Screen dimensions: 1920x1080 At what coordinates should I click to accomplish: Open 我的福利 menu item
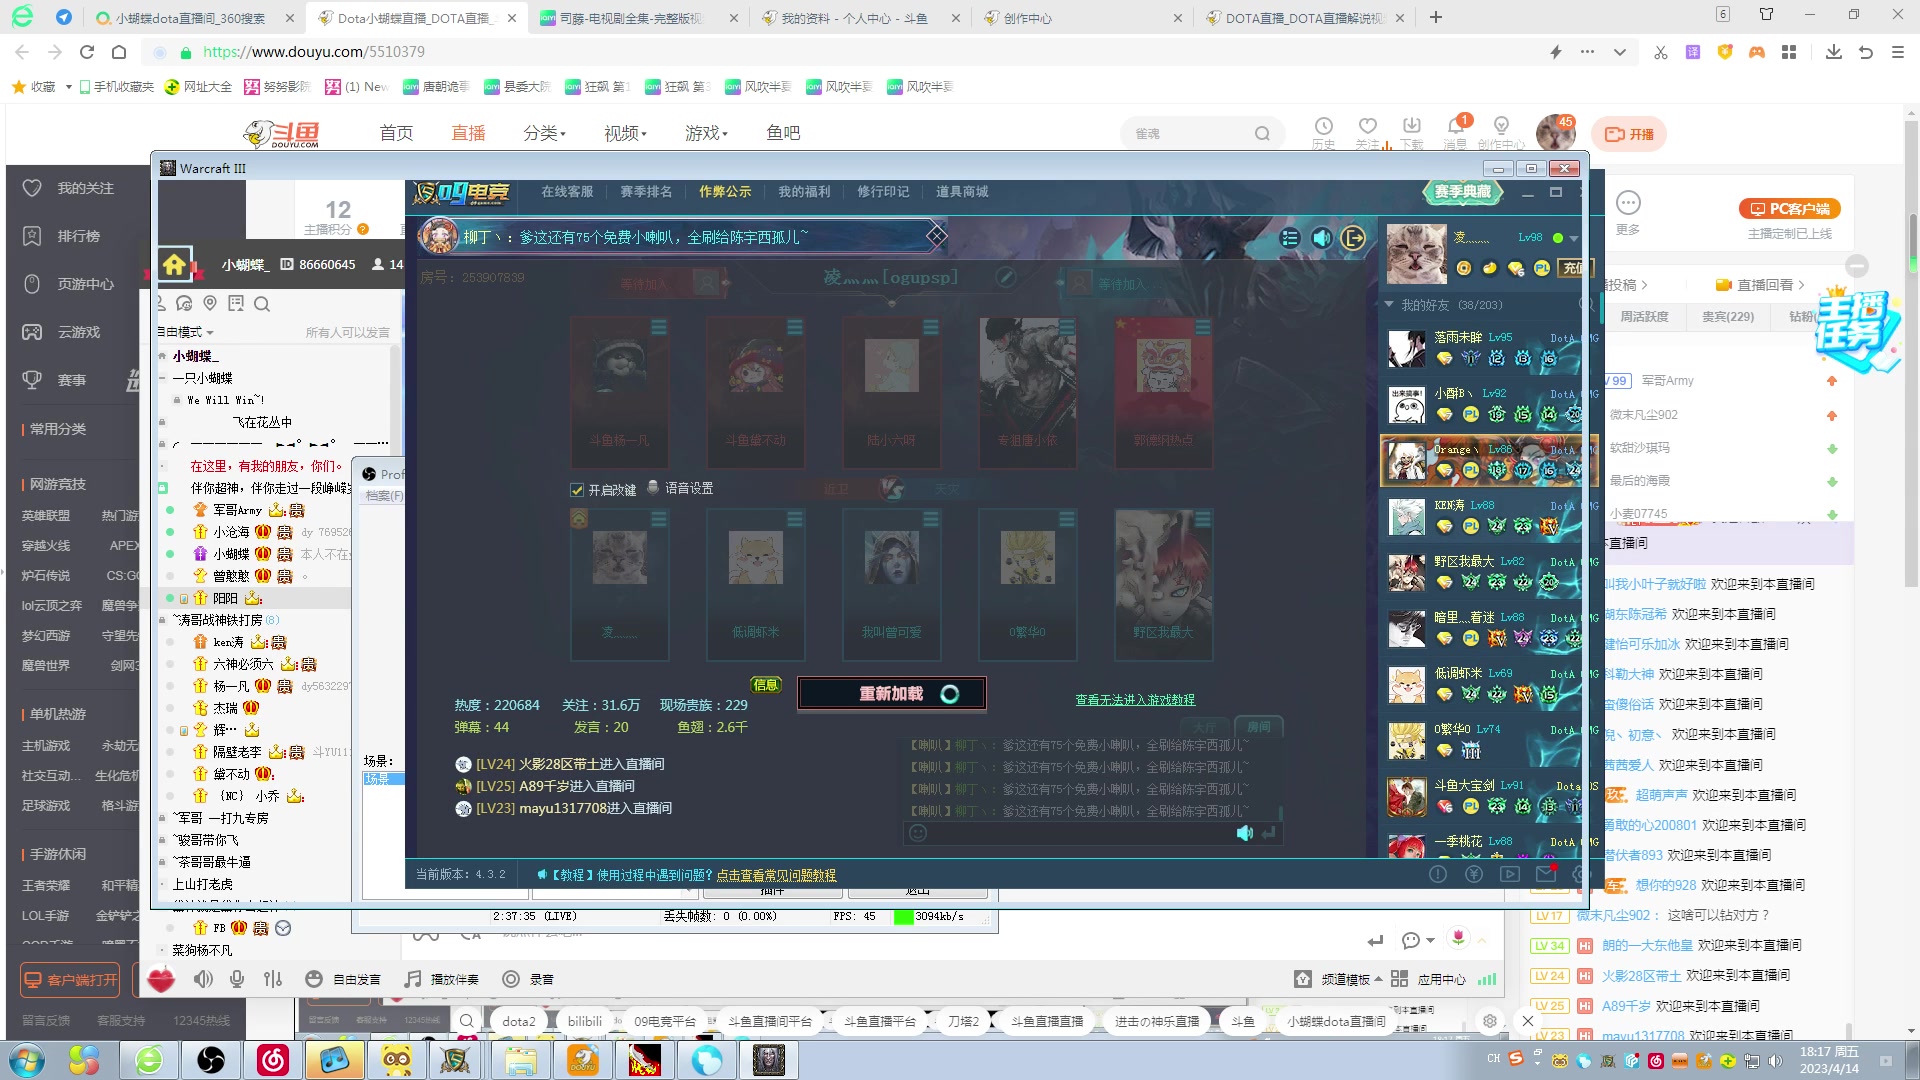(804, 192)
